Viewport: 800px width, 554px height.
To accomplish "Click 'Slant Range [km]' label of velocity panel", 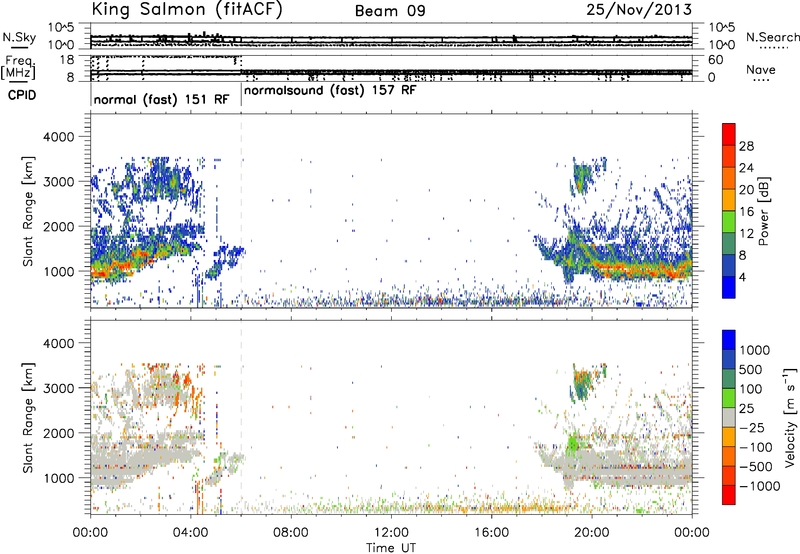I will 28,418.
